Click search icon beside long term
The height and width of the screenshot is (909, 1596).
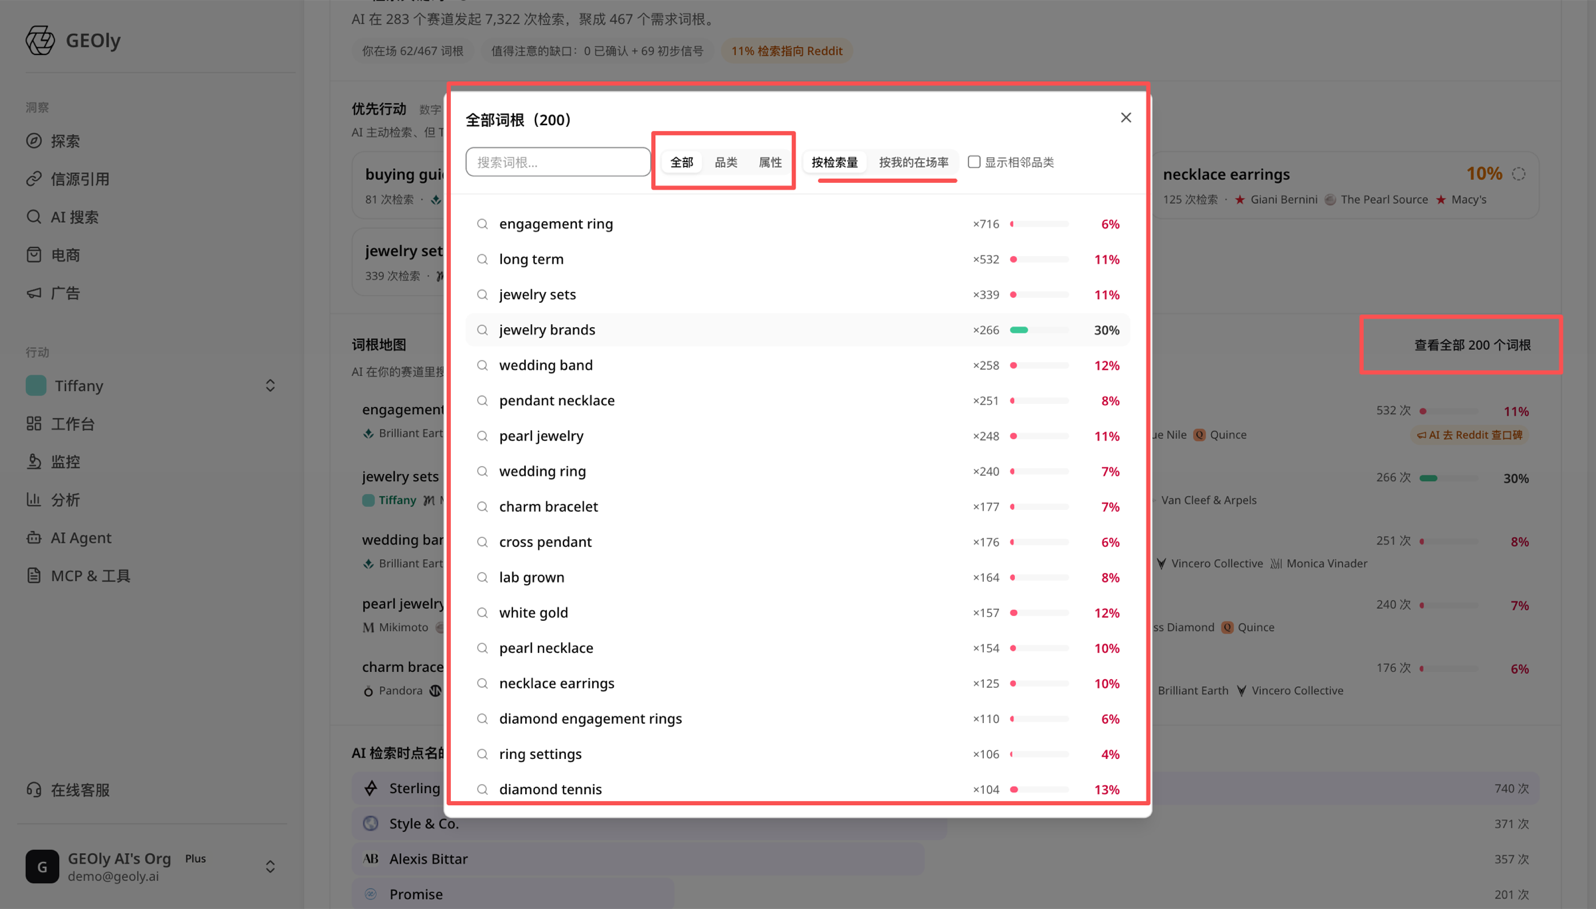(x=482, y=259)
